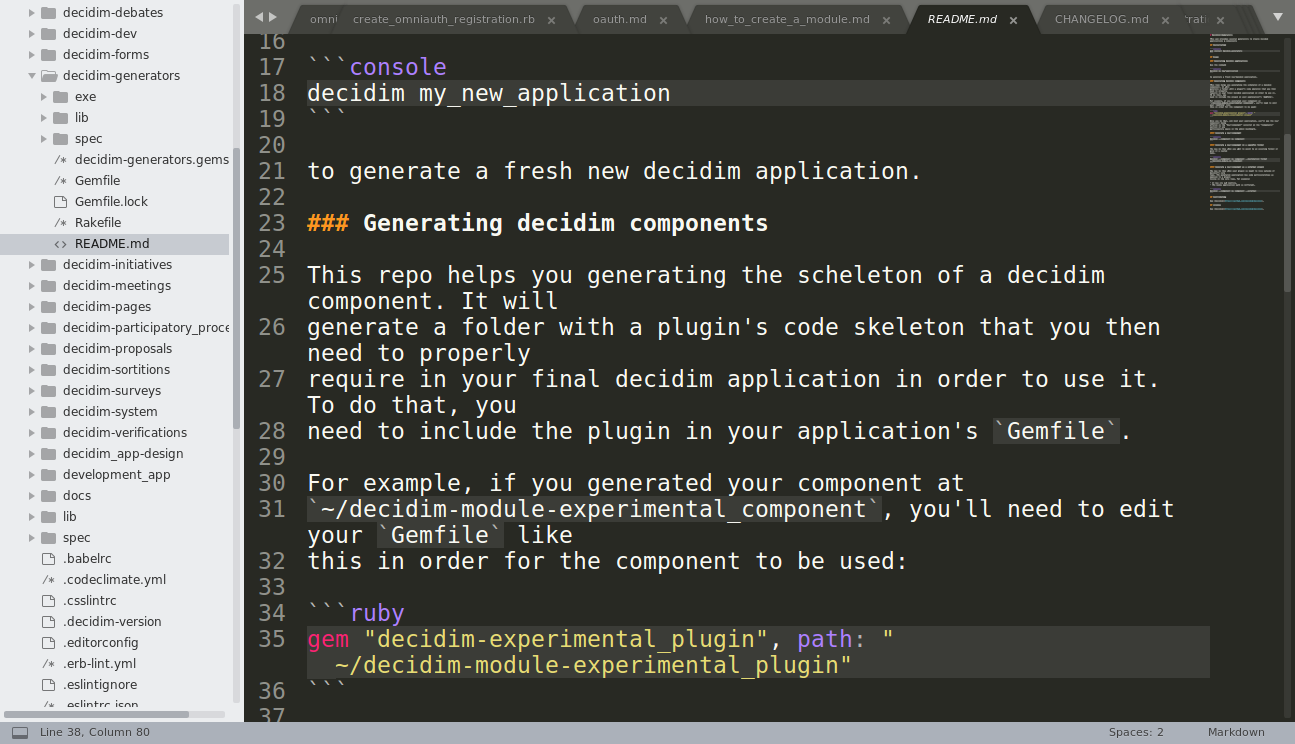
Task: Click the folder icon for decidim-forms
Action: 47,55
